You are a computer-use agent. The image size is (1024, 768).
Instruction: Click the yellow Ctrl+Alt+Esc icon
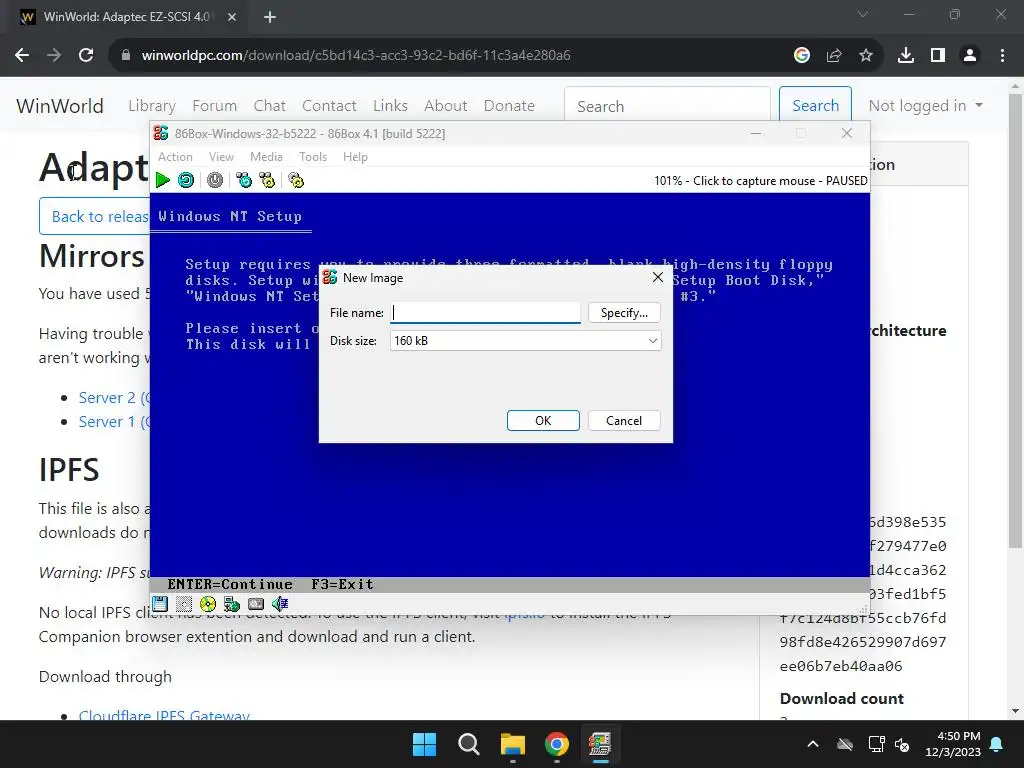click(267, 180)
